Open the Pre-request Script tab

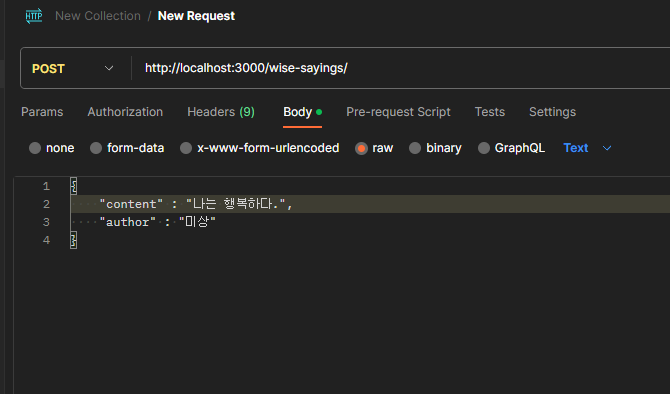[x=398, y=112]
